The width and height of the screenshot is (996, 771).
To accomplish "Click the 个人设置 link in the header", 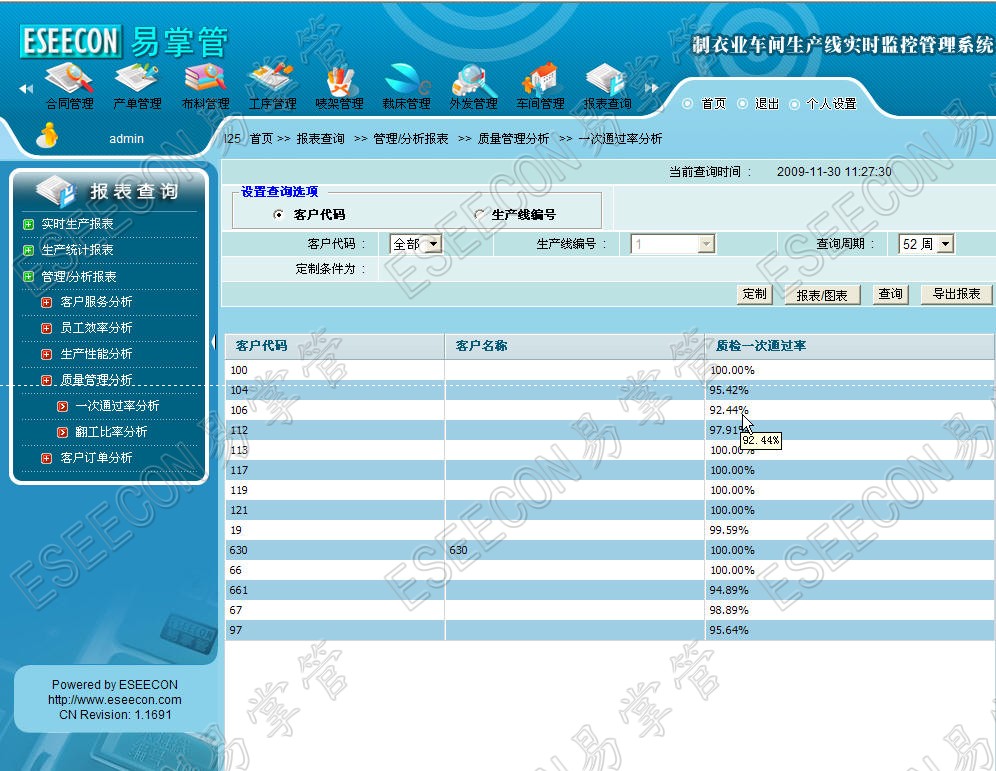I will coord(831,104).
